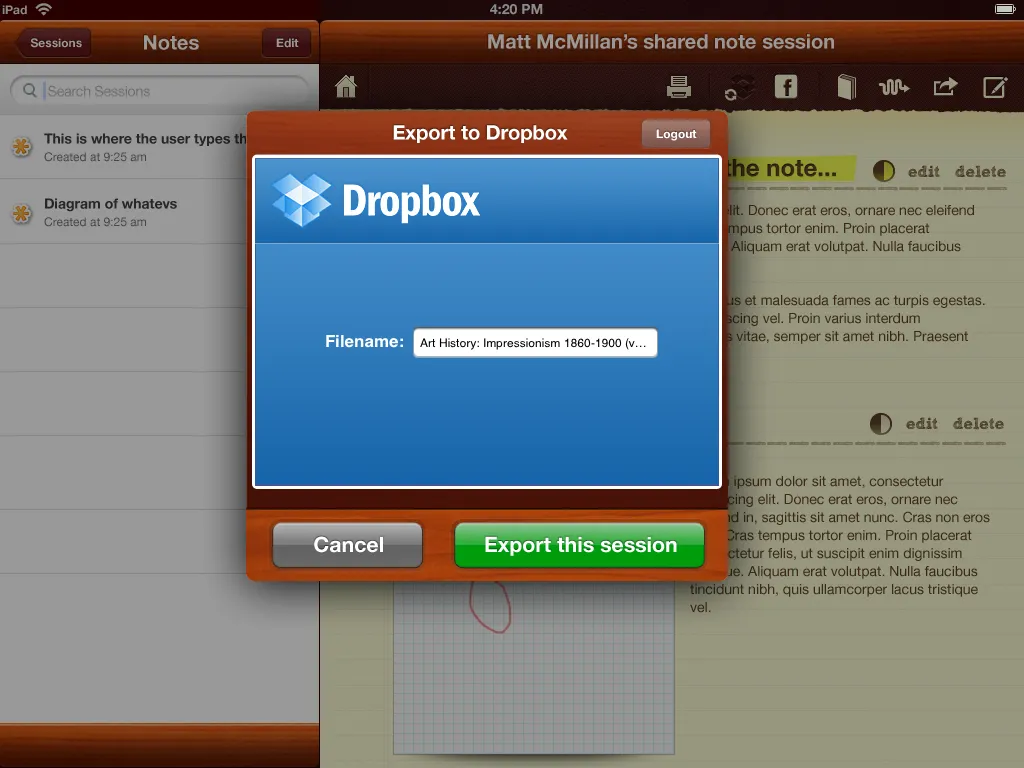
Task: Focus the Filename text field
Action: click(535, 343)
